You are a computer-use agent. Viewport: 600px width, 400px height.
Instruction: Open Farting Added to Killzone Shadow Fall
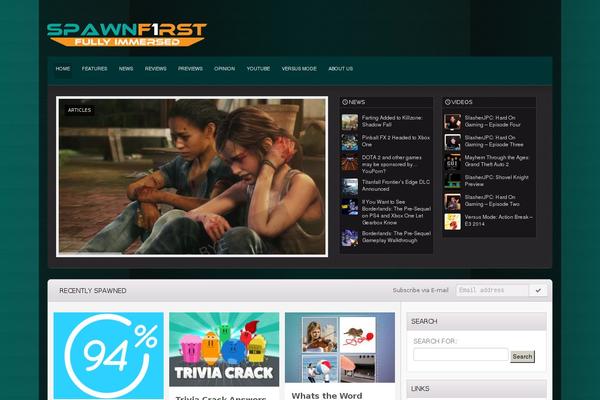coord(392,121)
